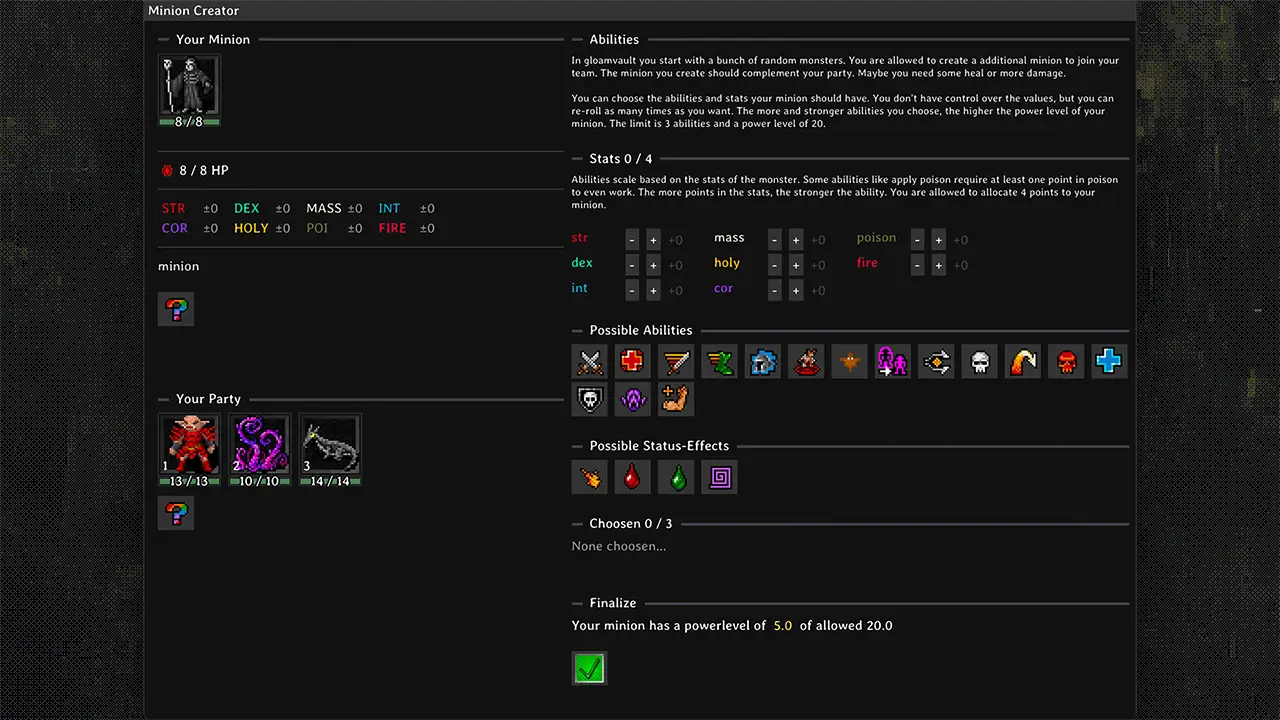Add the red blood drop status effect
Viewport: 1280px width, 720px height.
[x=632, y=477]
